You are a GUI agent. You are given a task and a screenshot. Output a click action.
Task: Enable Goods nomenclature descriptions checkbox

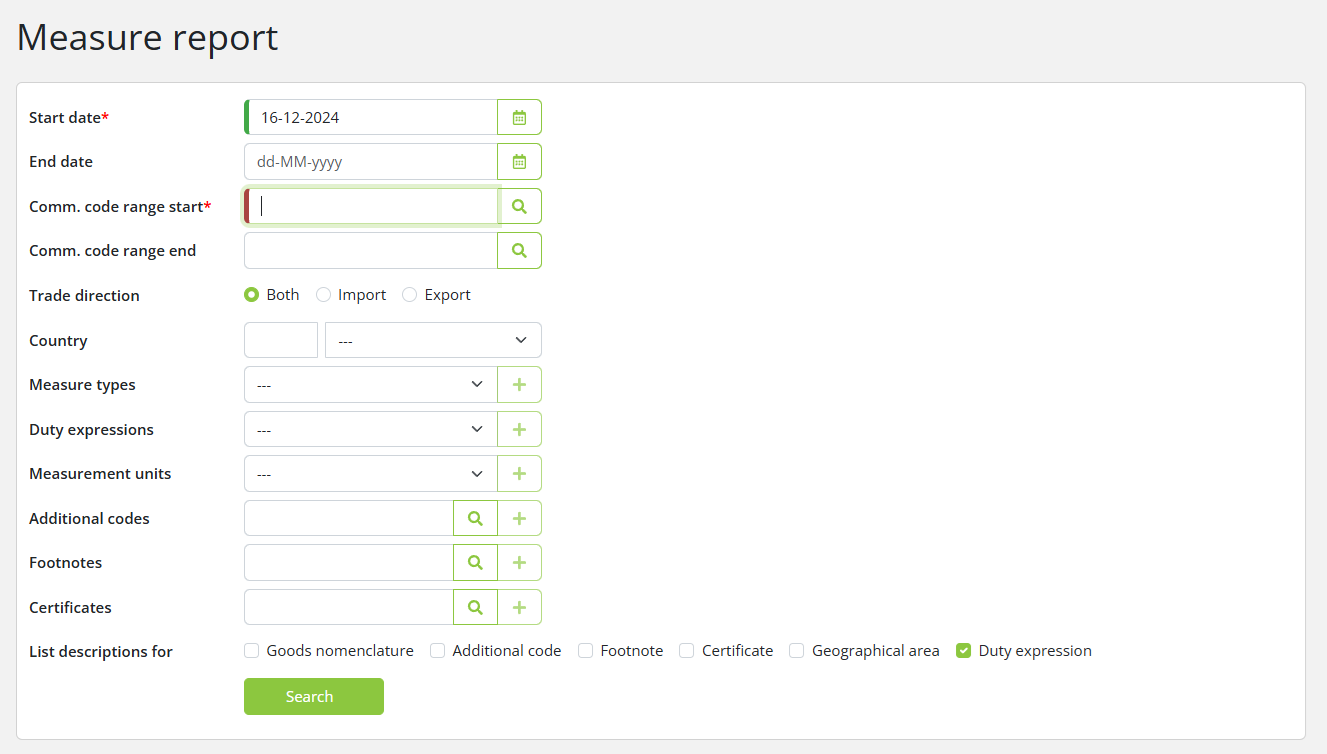click(x=252, y=651)
